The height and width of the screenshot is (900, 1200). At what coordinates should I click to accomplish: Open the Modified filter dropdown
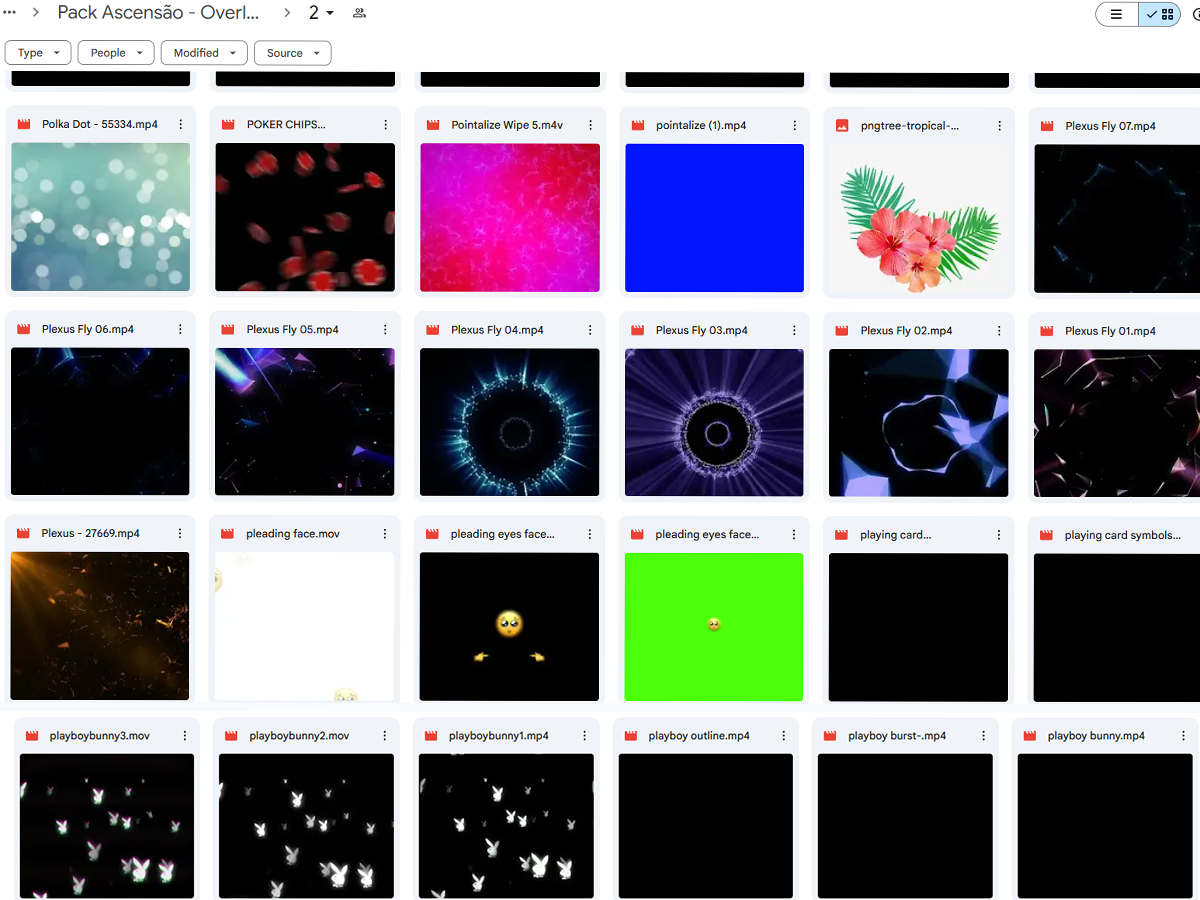[204, 52]
